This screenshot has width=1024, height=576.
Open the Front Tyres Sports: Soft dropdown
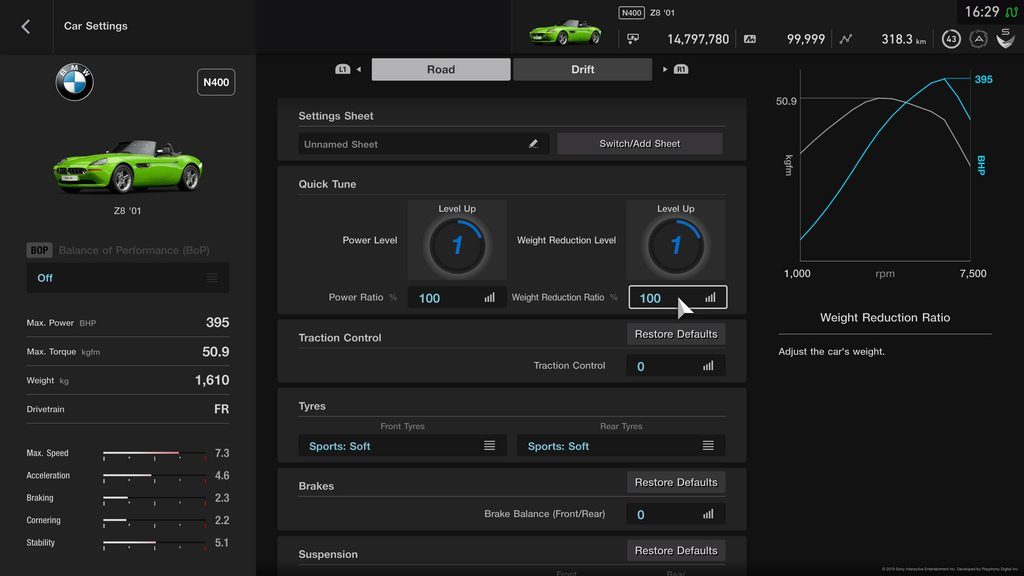click(x=402, y=446)
